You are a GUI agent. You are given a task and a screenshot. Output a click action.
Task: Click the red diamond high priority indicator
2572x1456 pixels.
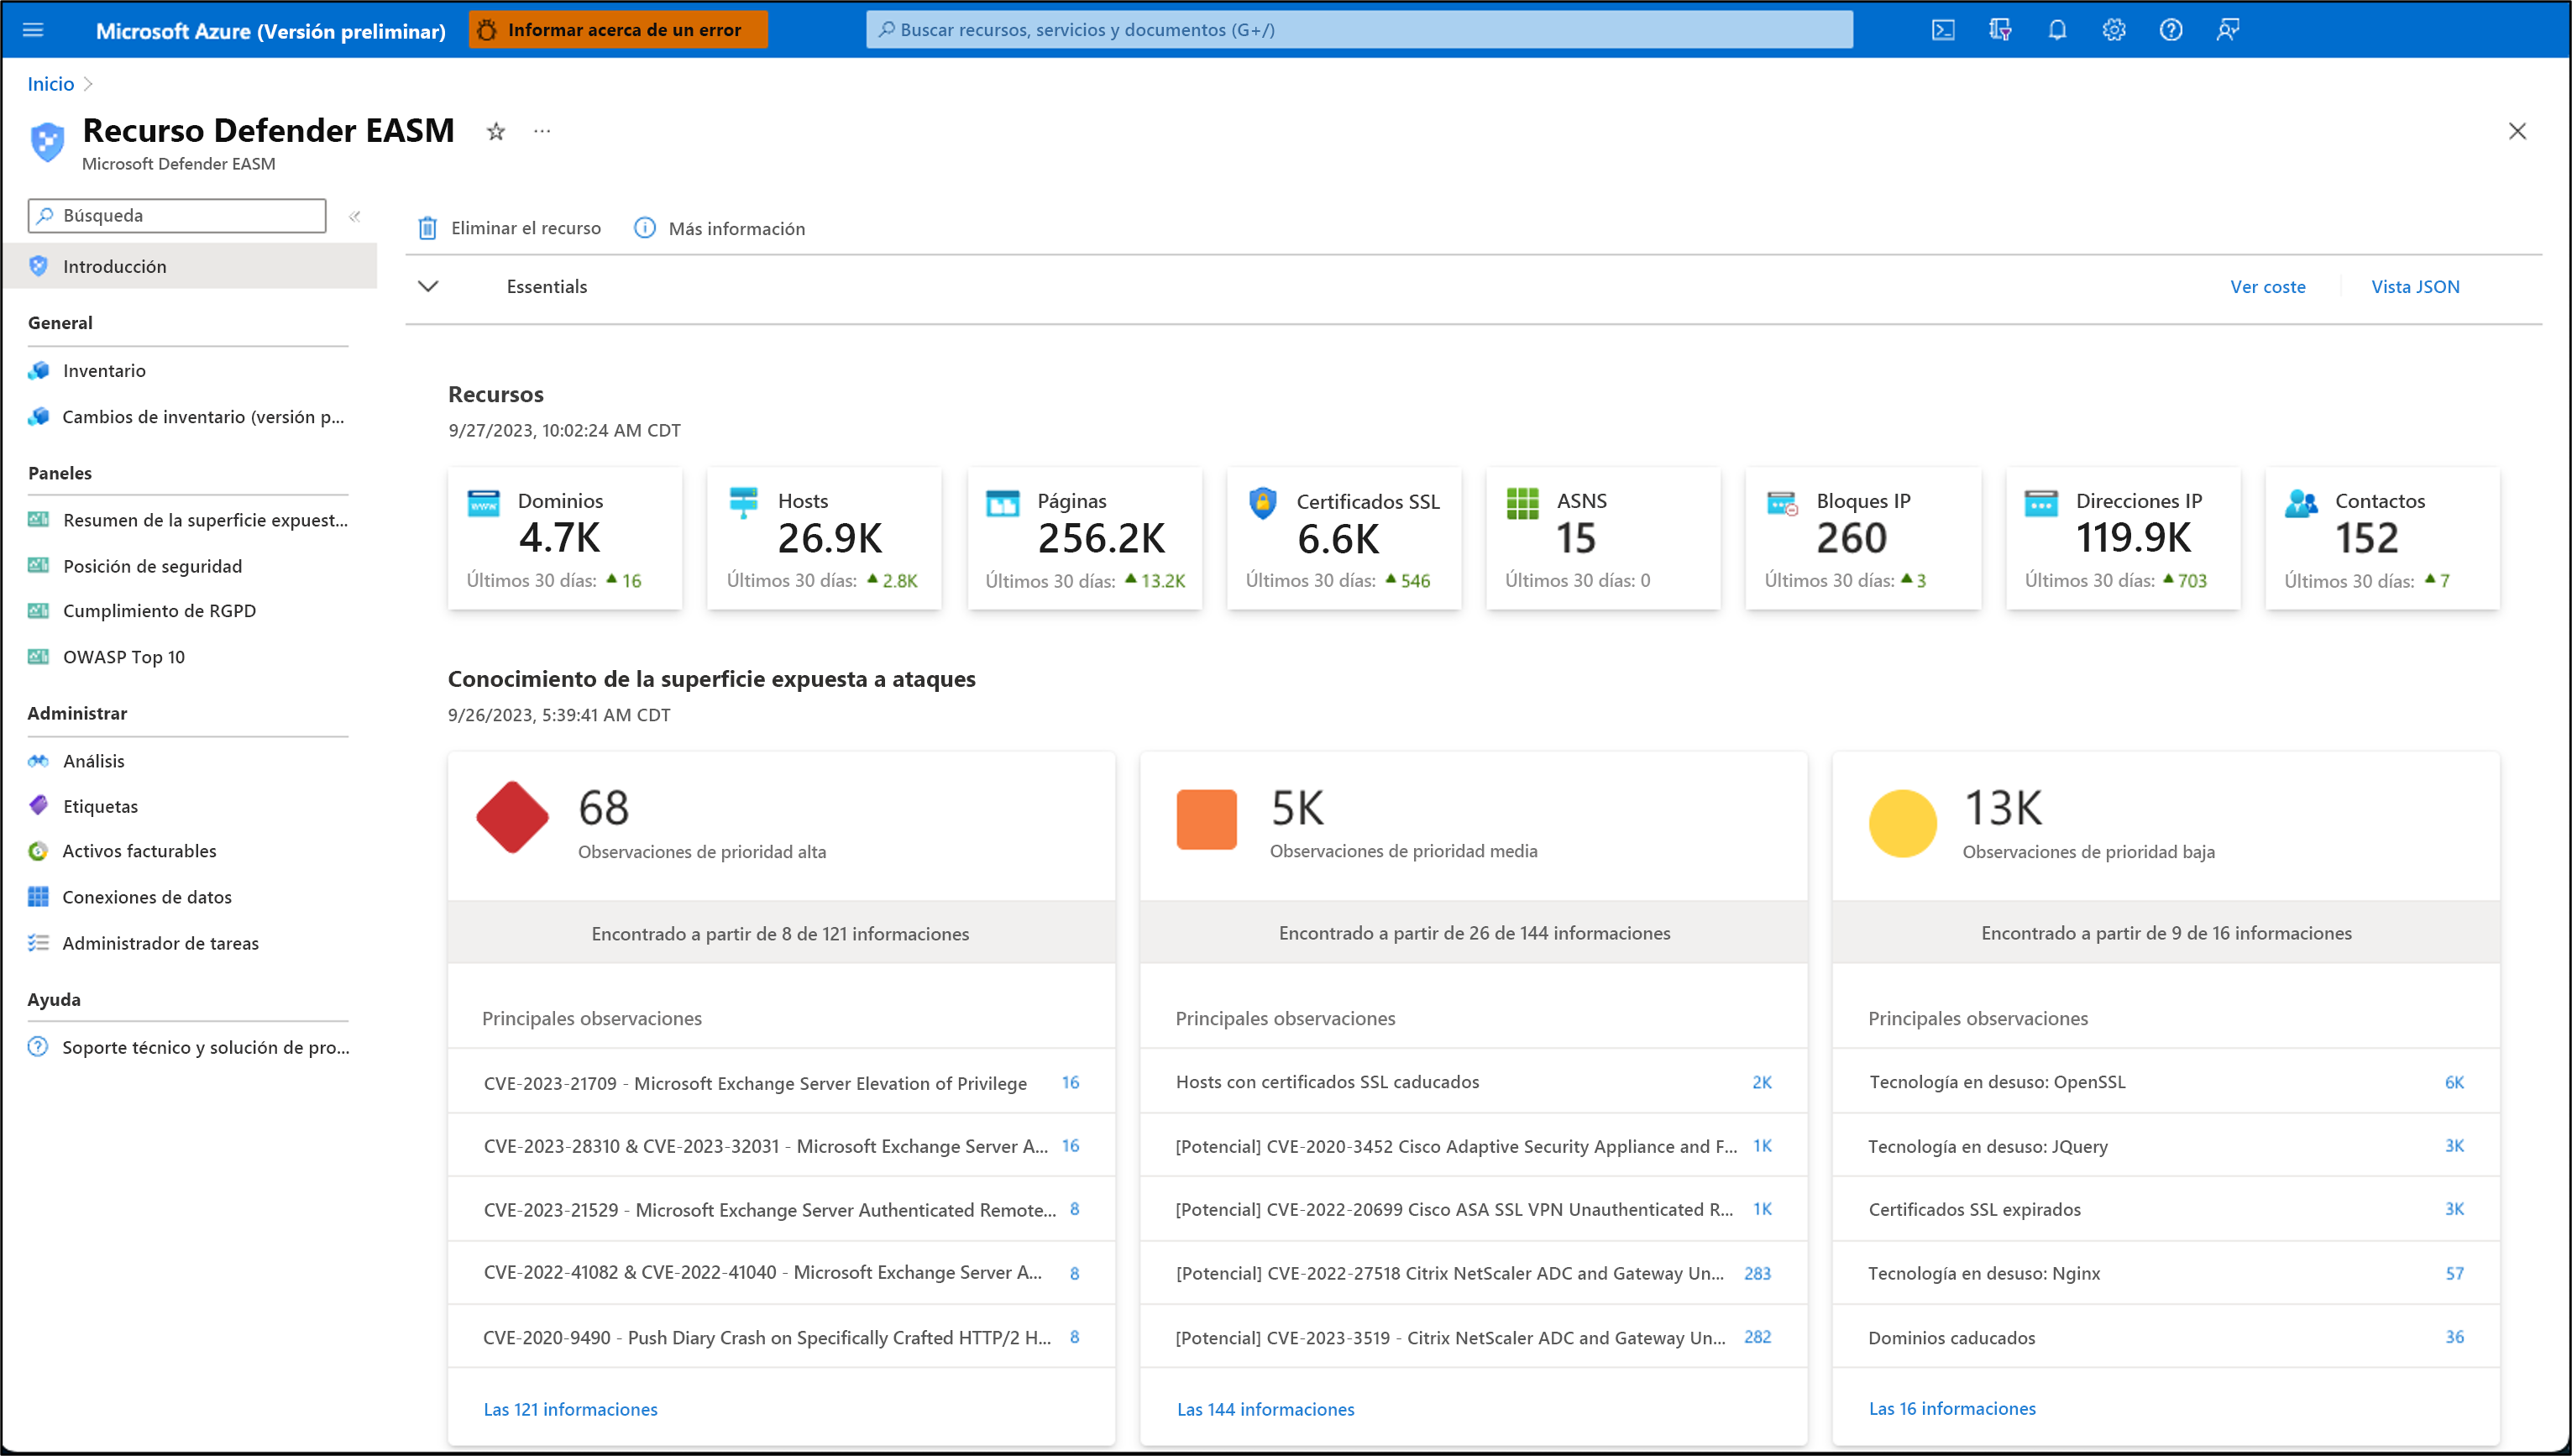[512, 817]
